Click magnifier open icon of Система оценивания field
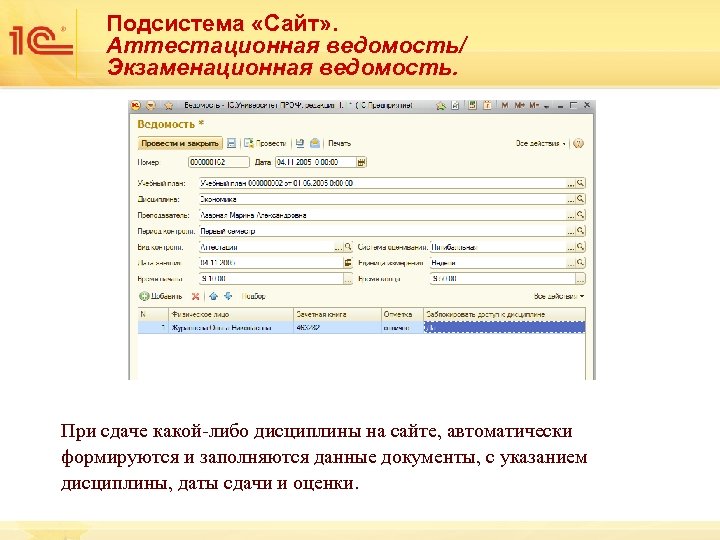 tap(580, 247)
